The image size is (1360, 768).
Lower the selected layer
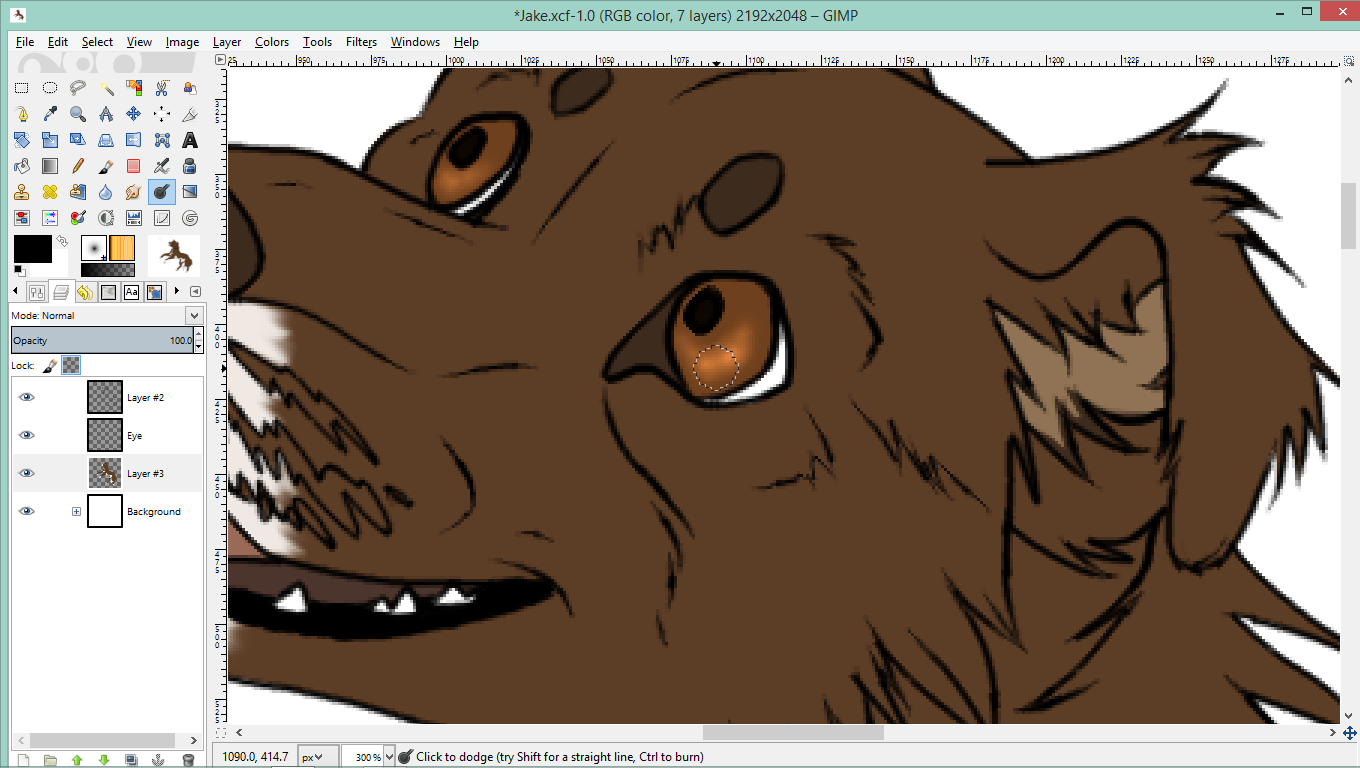[x=104, y=761]
